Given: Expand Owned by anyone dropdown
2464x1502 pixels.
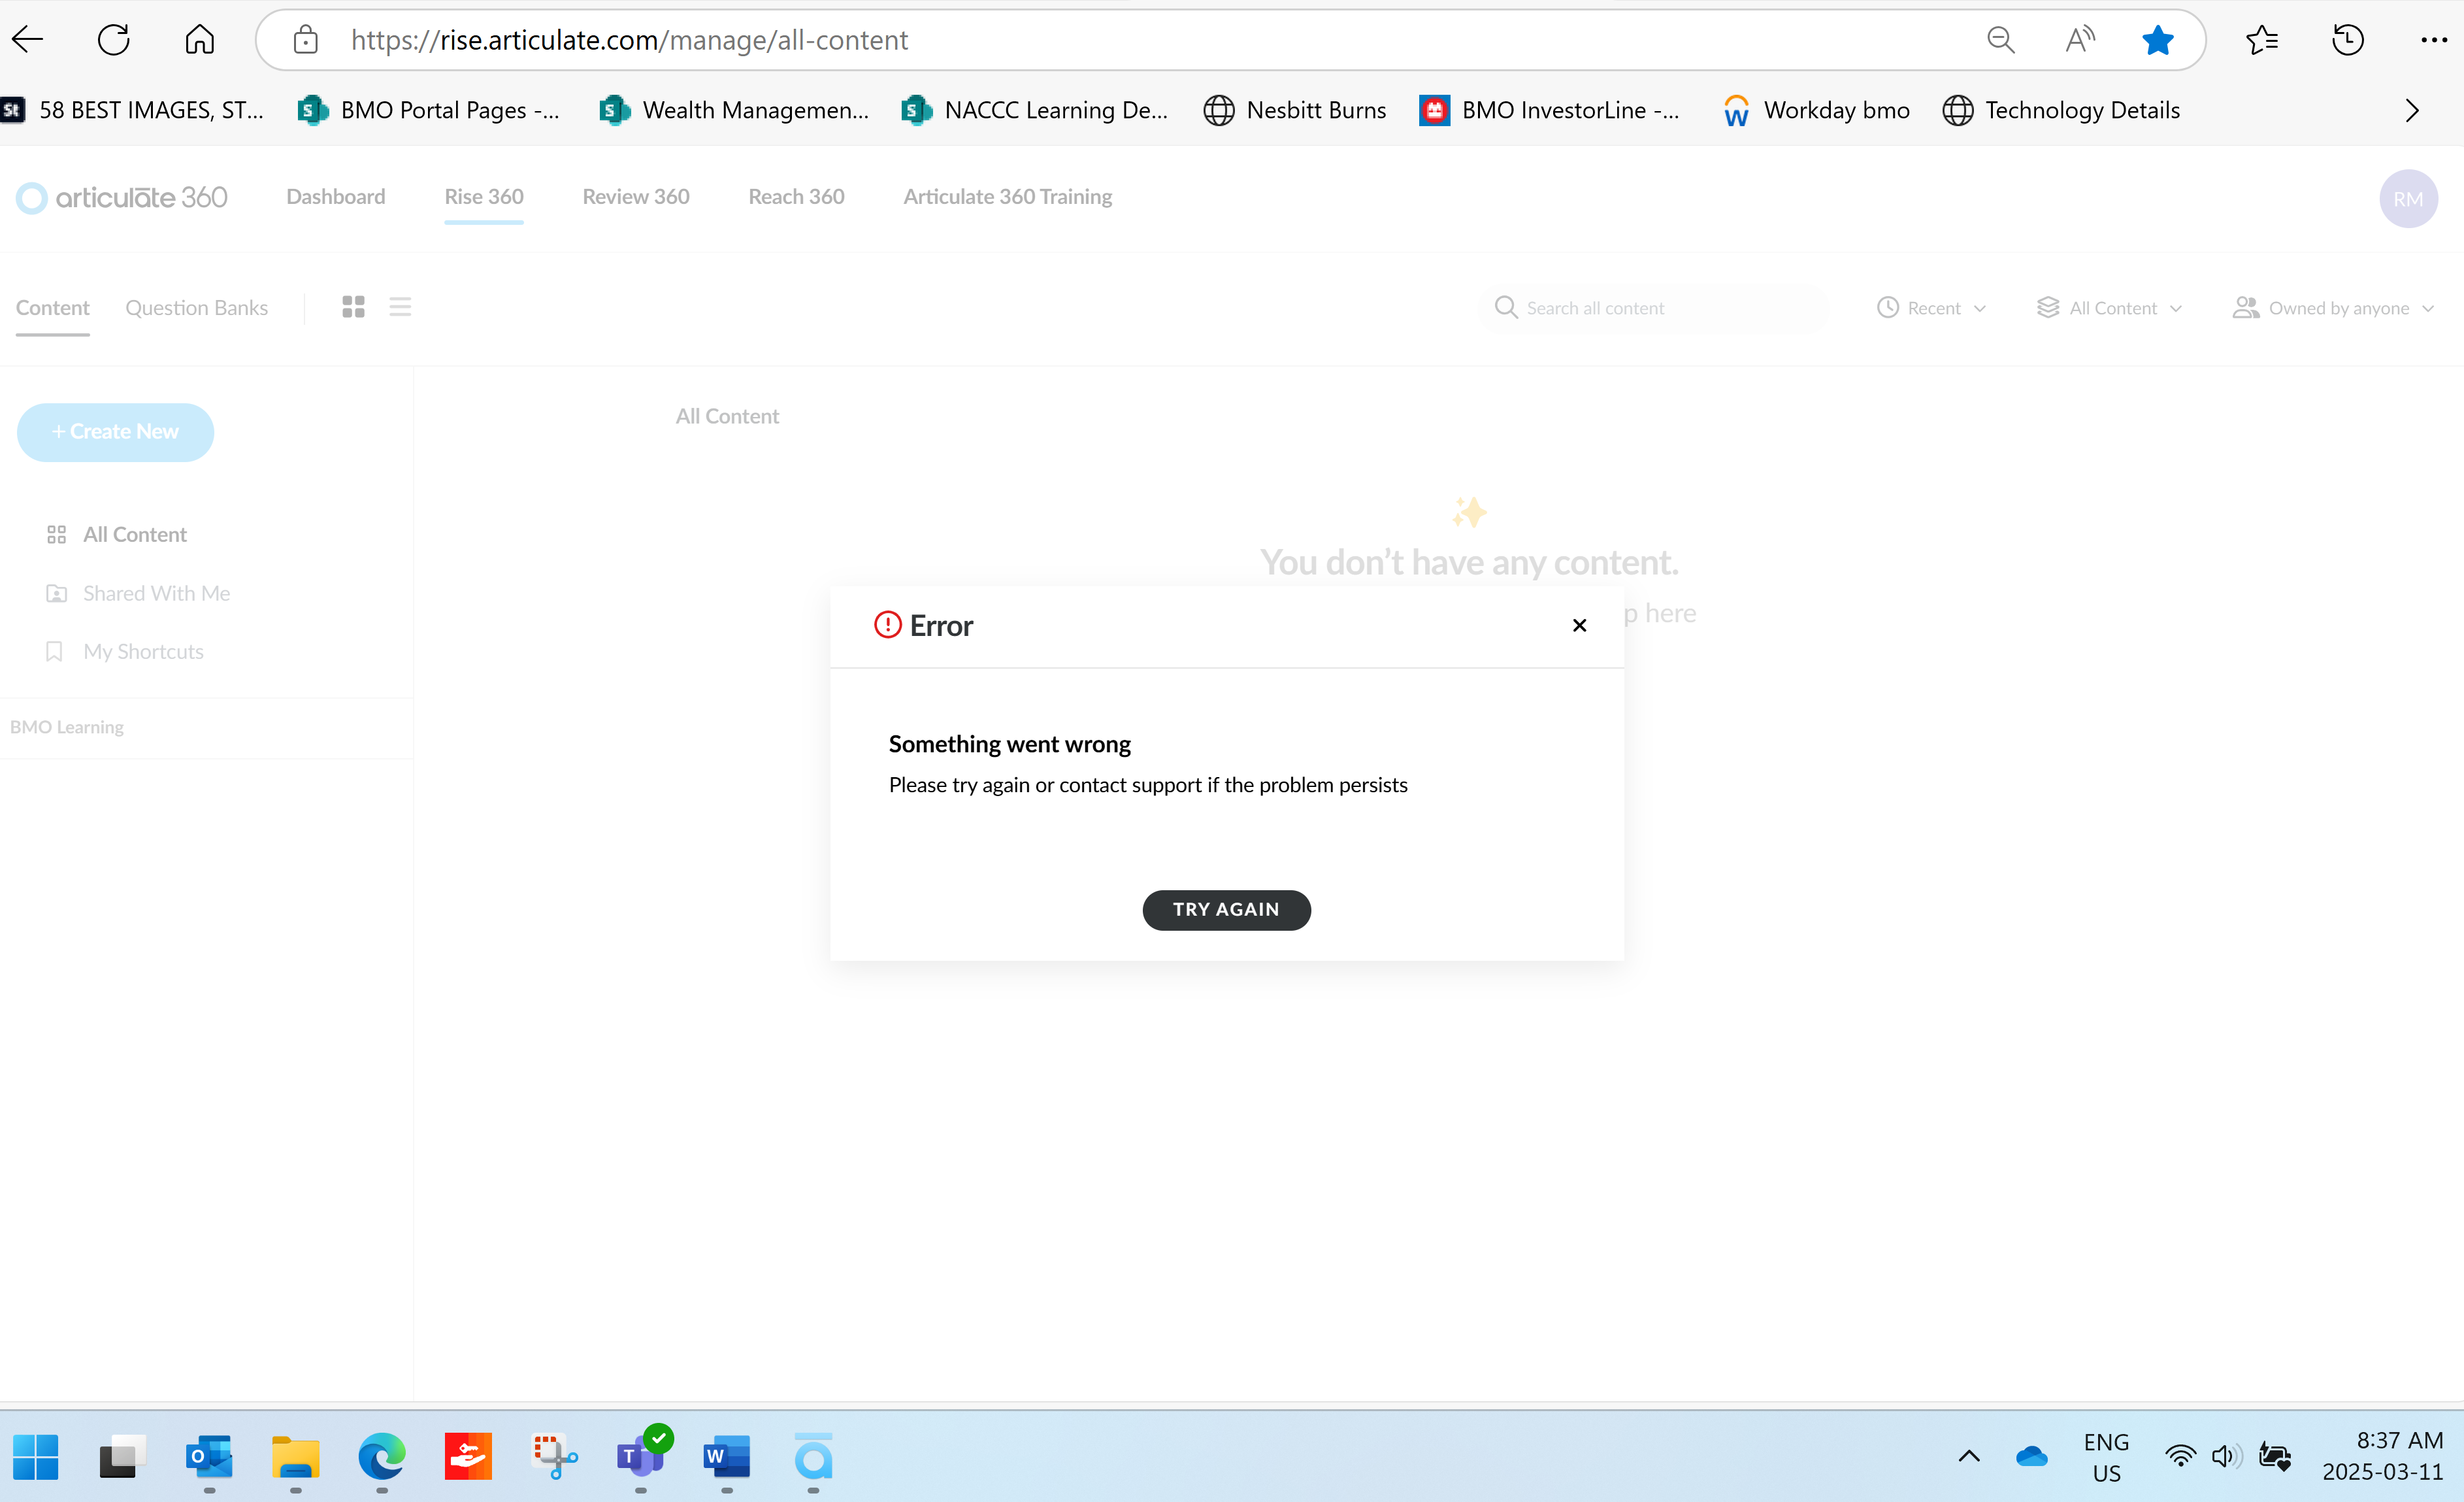Looking at the screenshot, I should 2333,308.
